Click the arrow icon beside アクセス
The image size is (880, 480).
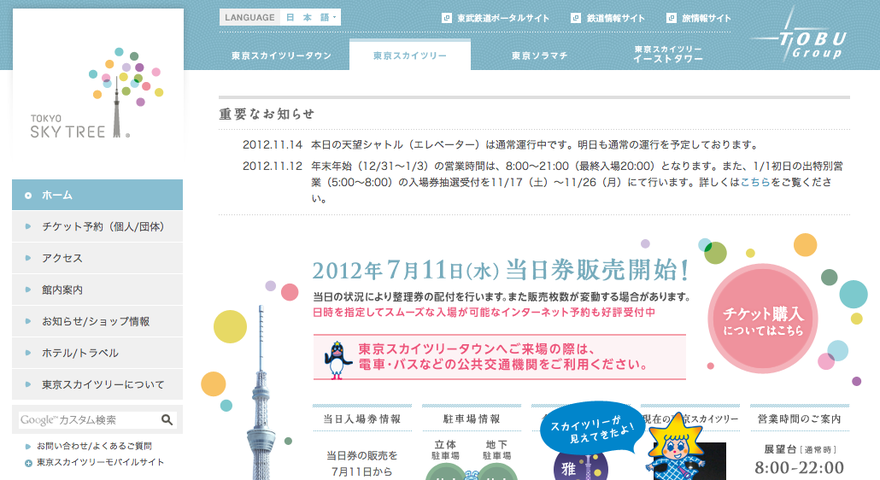[28, 258]
